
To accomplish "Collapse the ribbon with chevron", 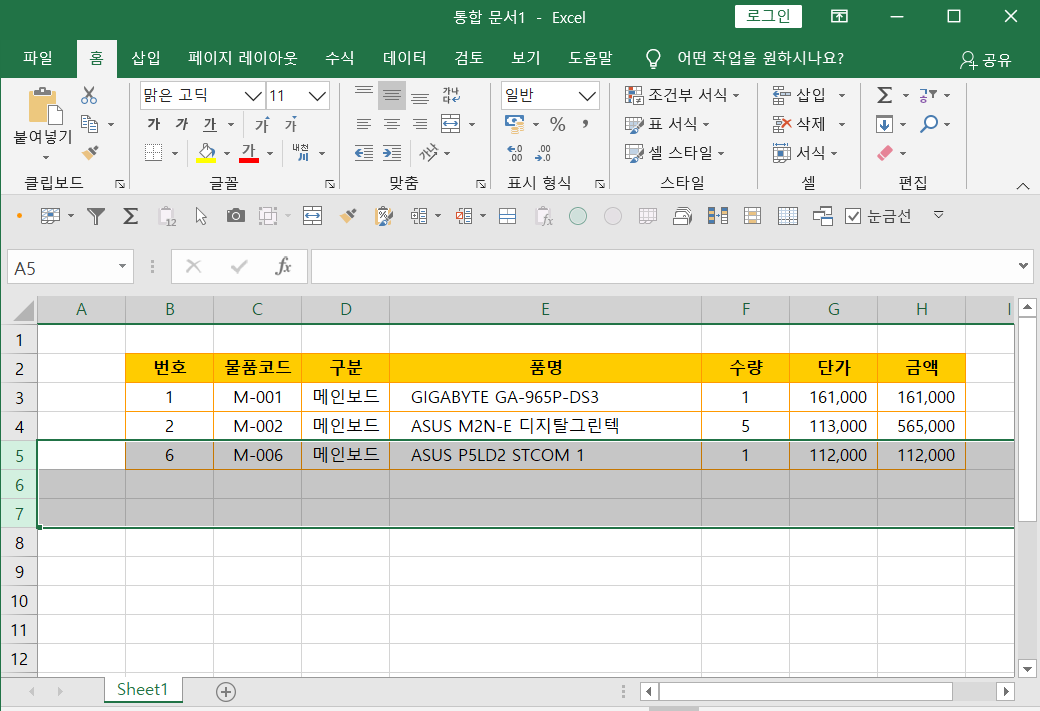I will tap(1023, 186).
